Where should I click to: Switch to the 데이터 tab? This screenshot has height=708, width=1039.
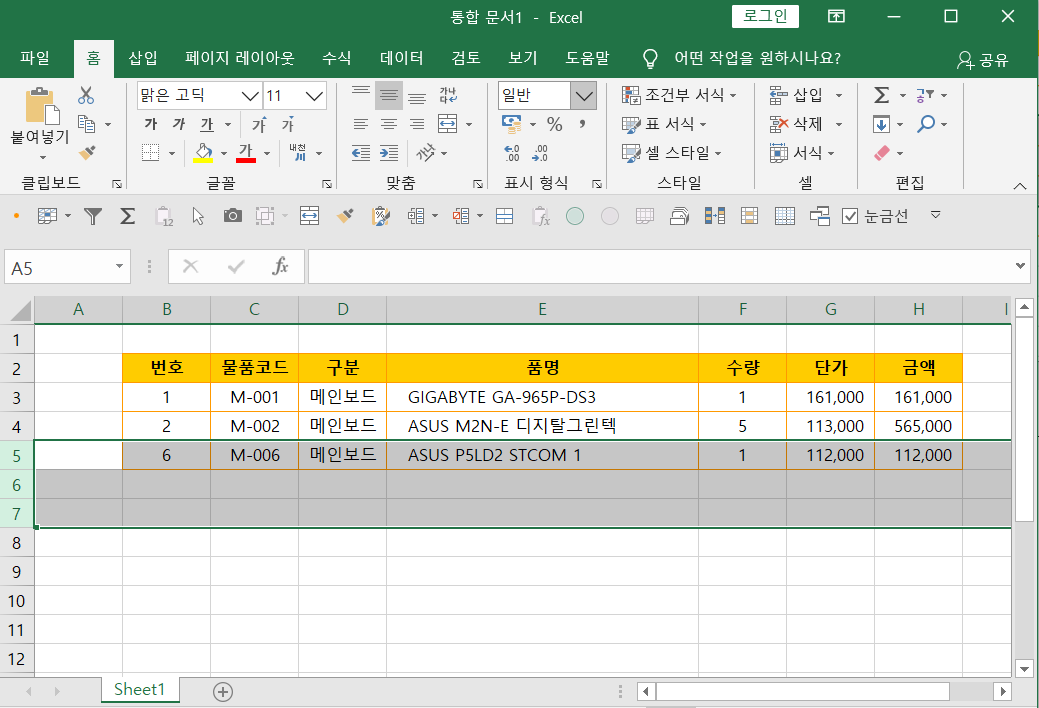pyautogui.click(x=402, y=58)
